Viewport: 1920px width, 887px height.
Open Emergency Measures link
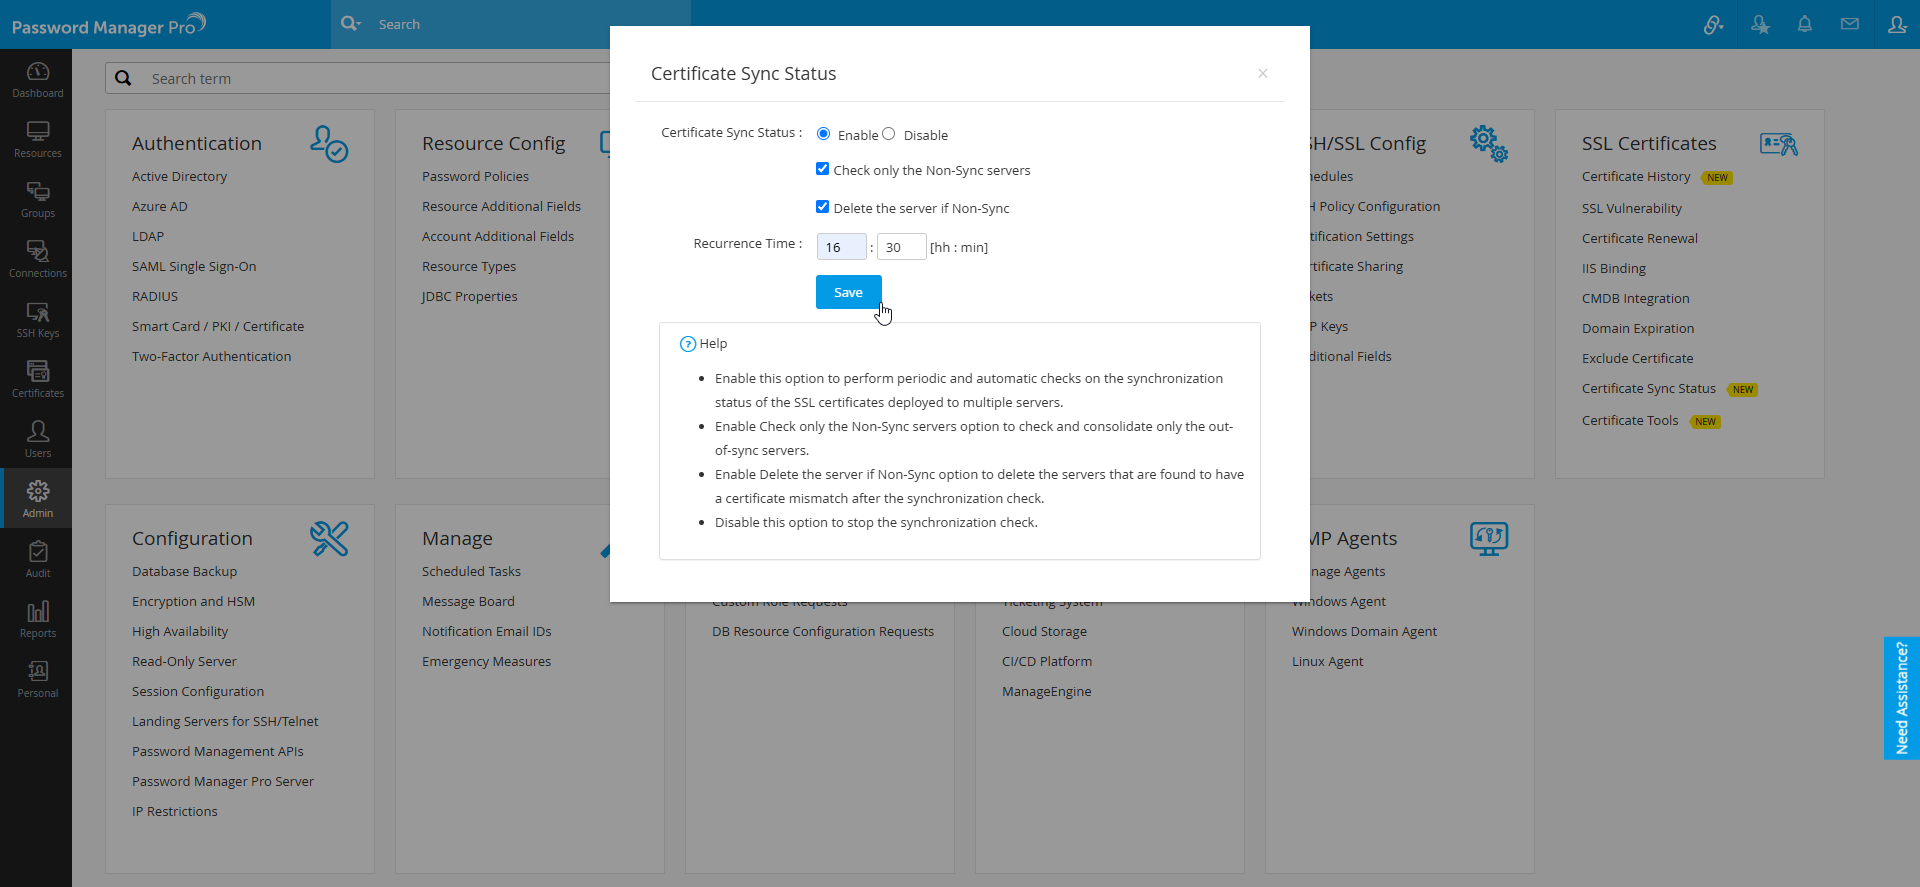(486, 661)
